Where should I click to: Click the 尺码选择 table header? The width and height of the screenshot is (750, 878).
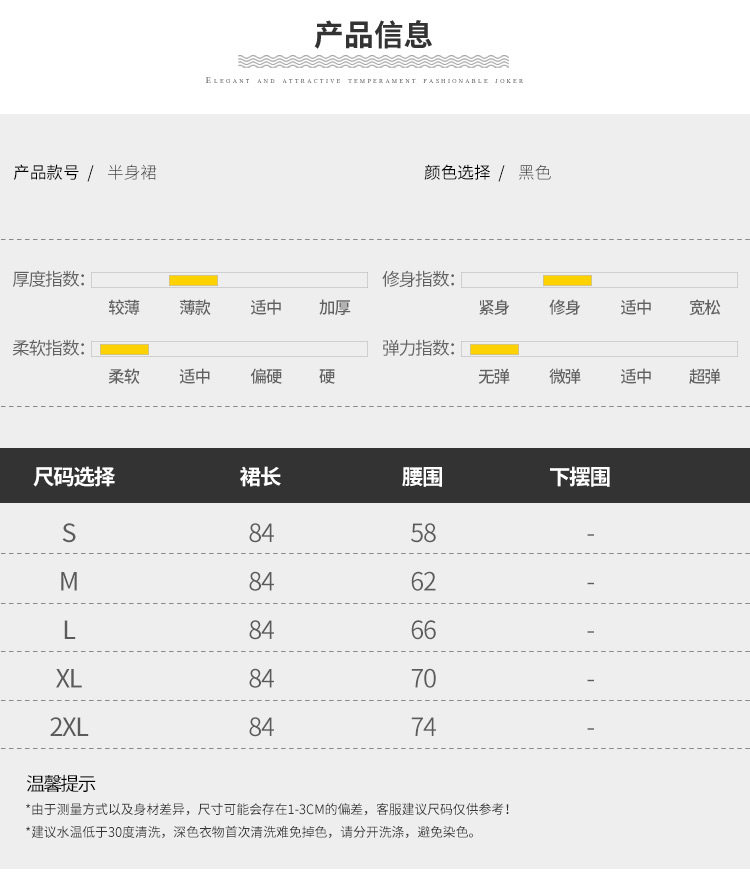pyautogui.click(x=74, y=477)
